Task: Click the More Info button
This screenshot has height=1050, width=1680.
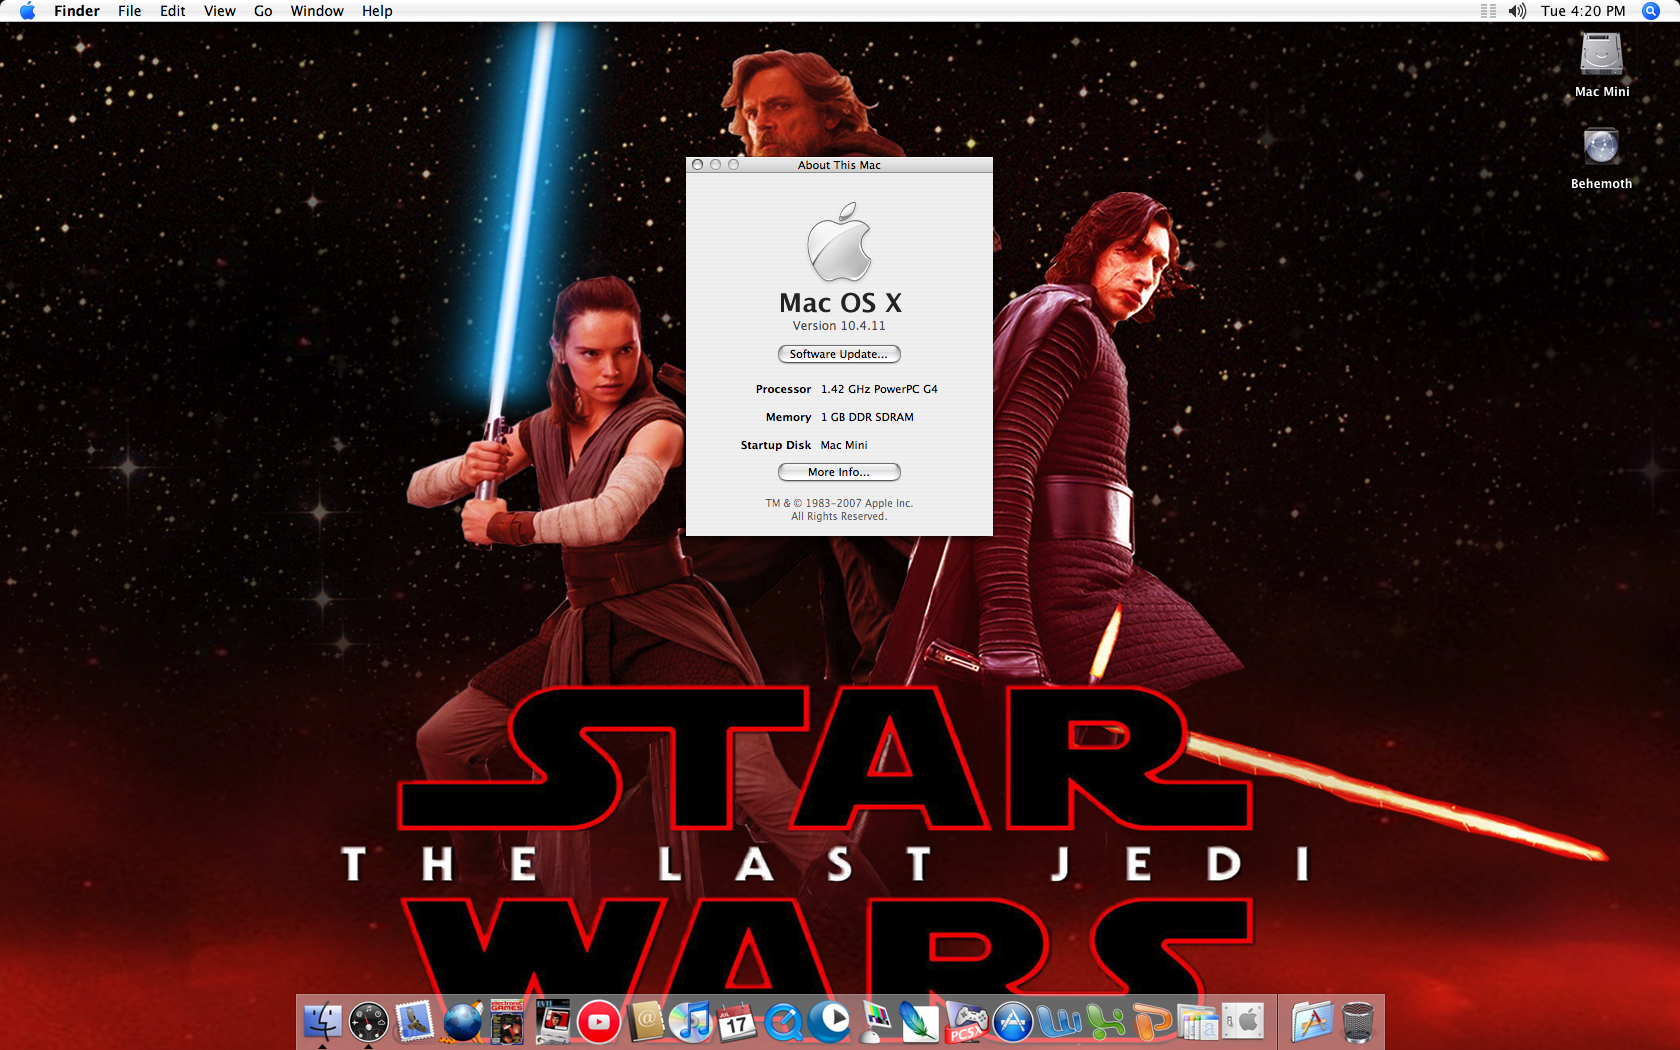Action: pyautogui.click(x=839, y=472)
